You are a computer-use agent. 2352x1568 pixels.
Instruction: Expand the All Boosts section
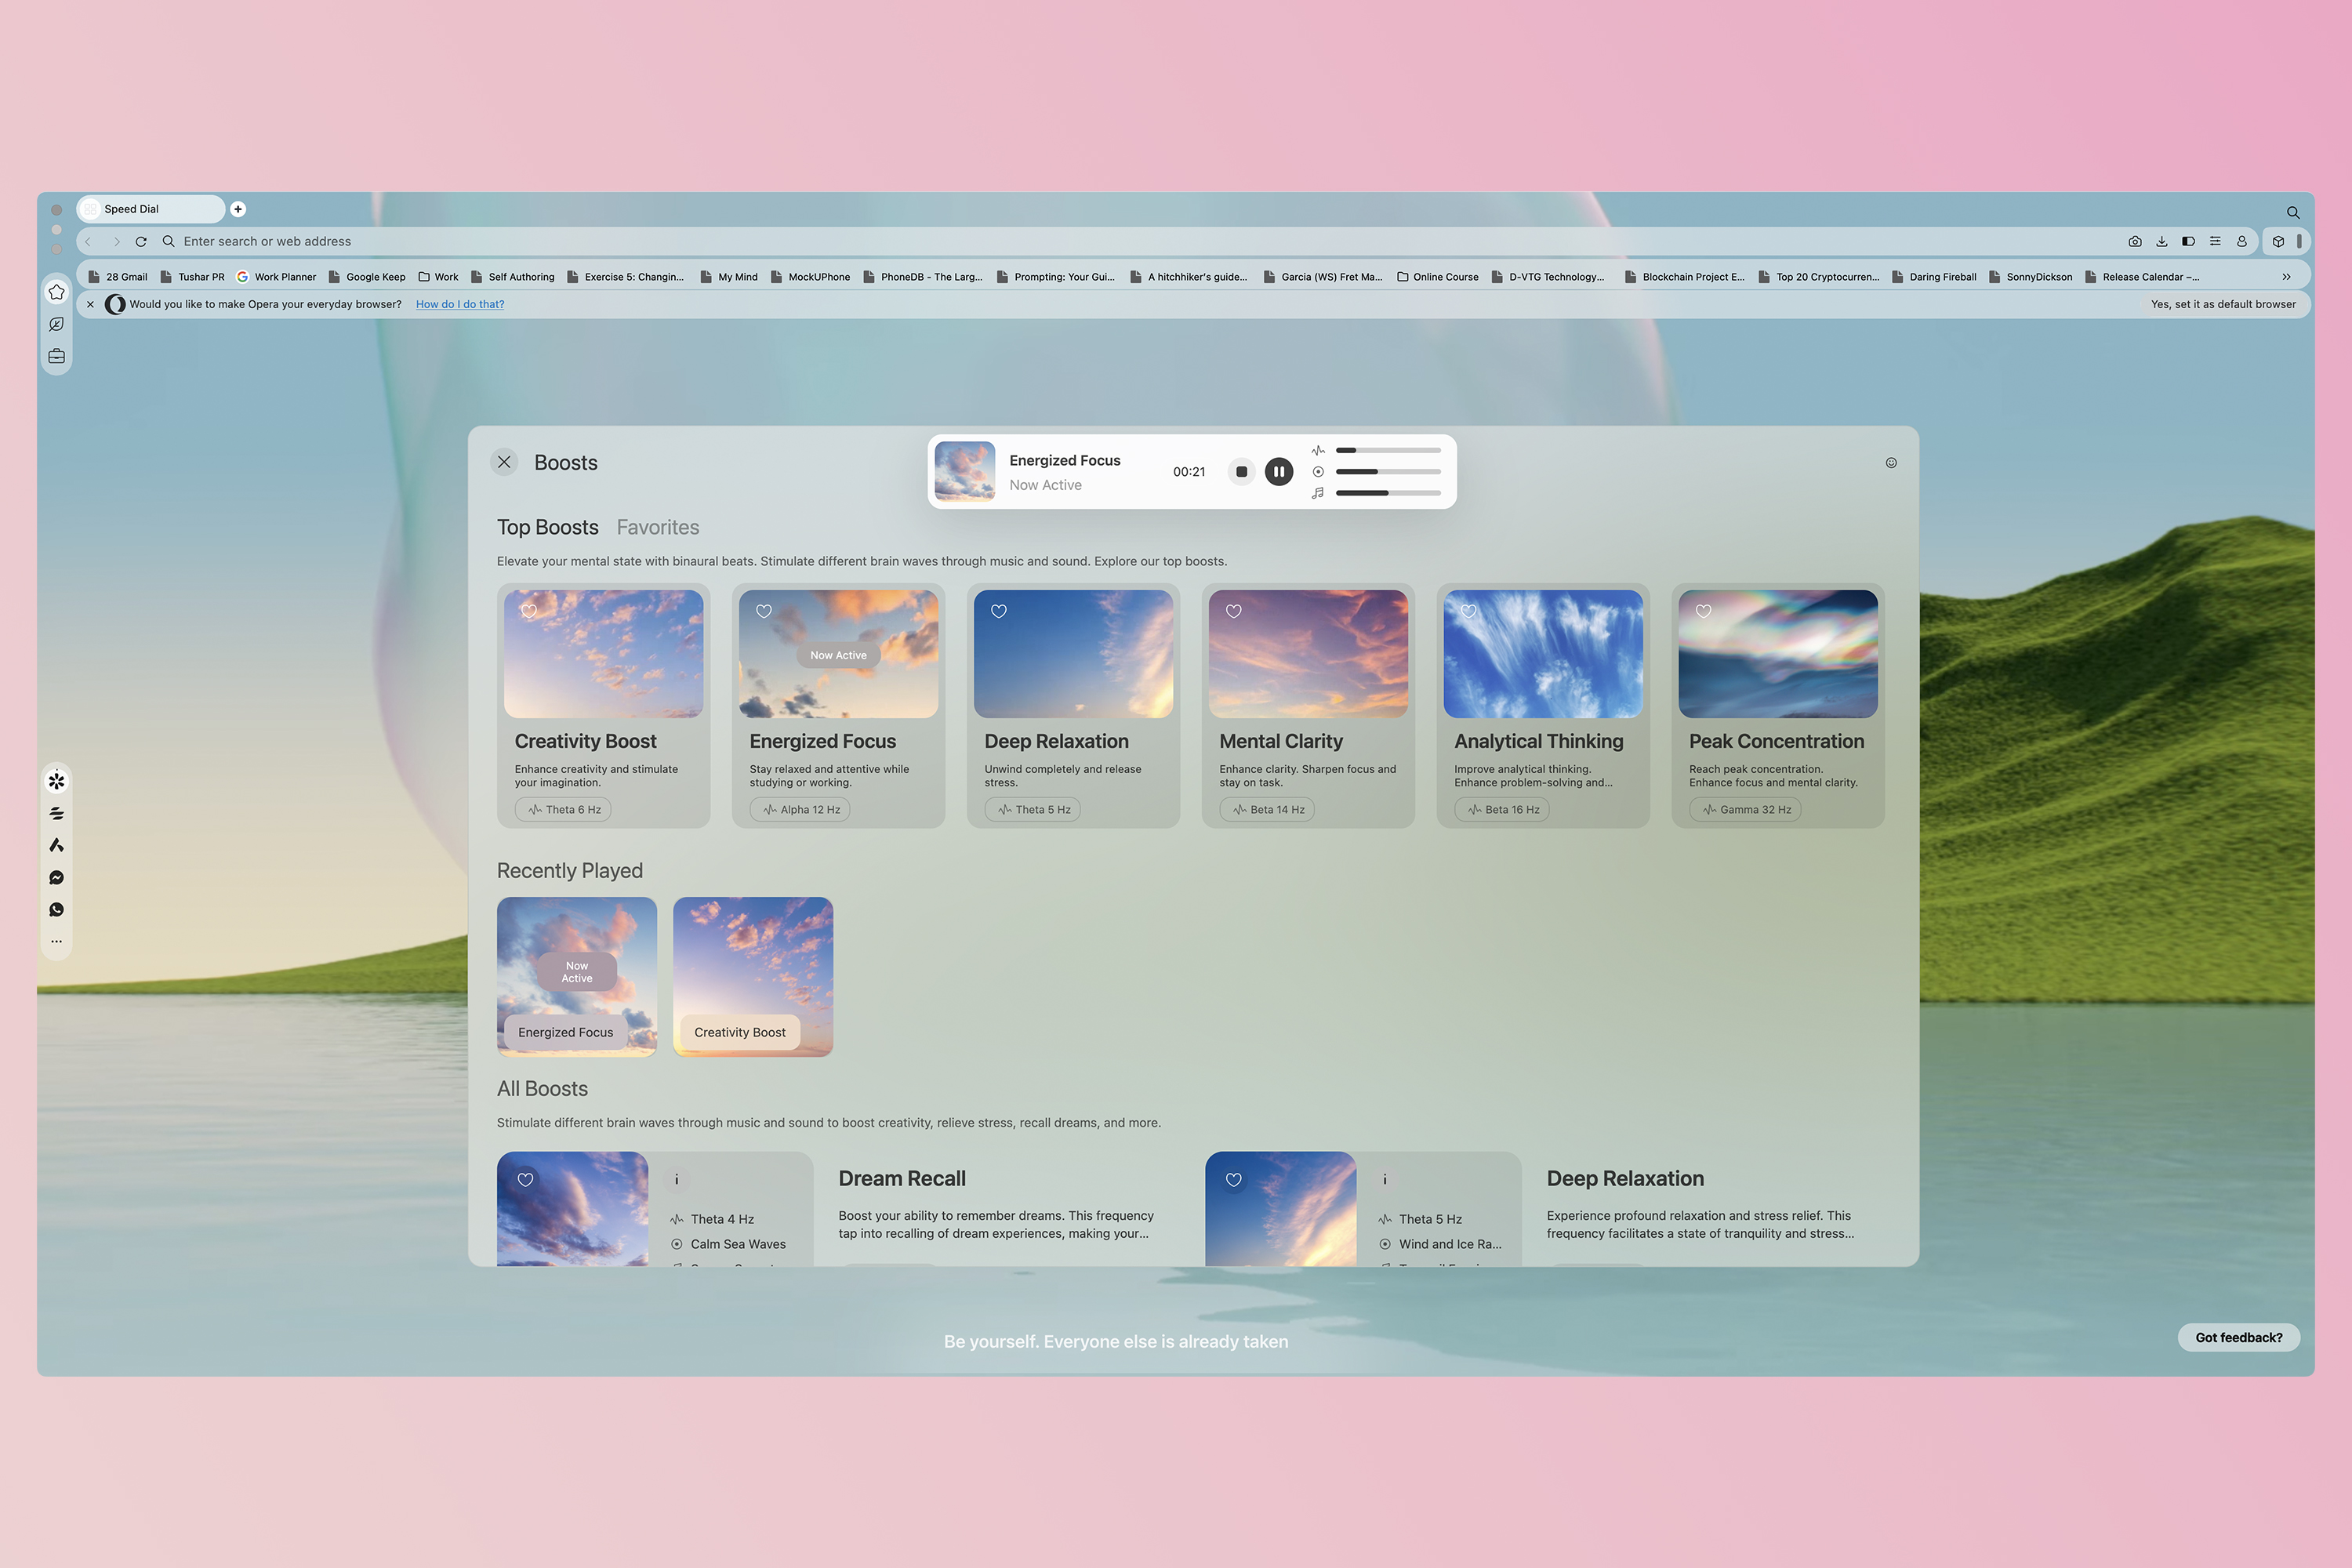pyautogui.click(x=541, y=1088)
